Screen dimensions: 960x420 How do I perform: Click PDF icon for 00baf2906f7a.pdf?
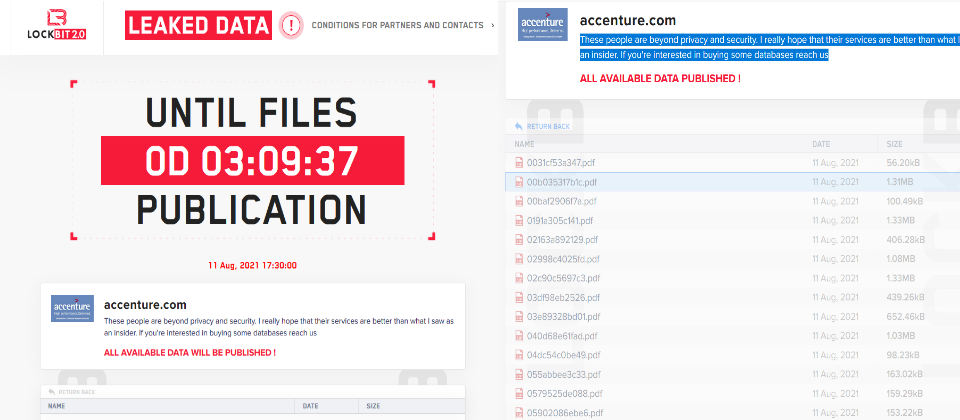519,201
